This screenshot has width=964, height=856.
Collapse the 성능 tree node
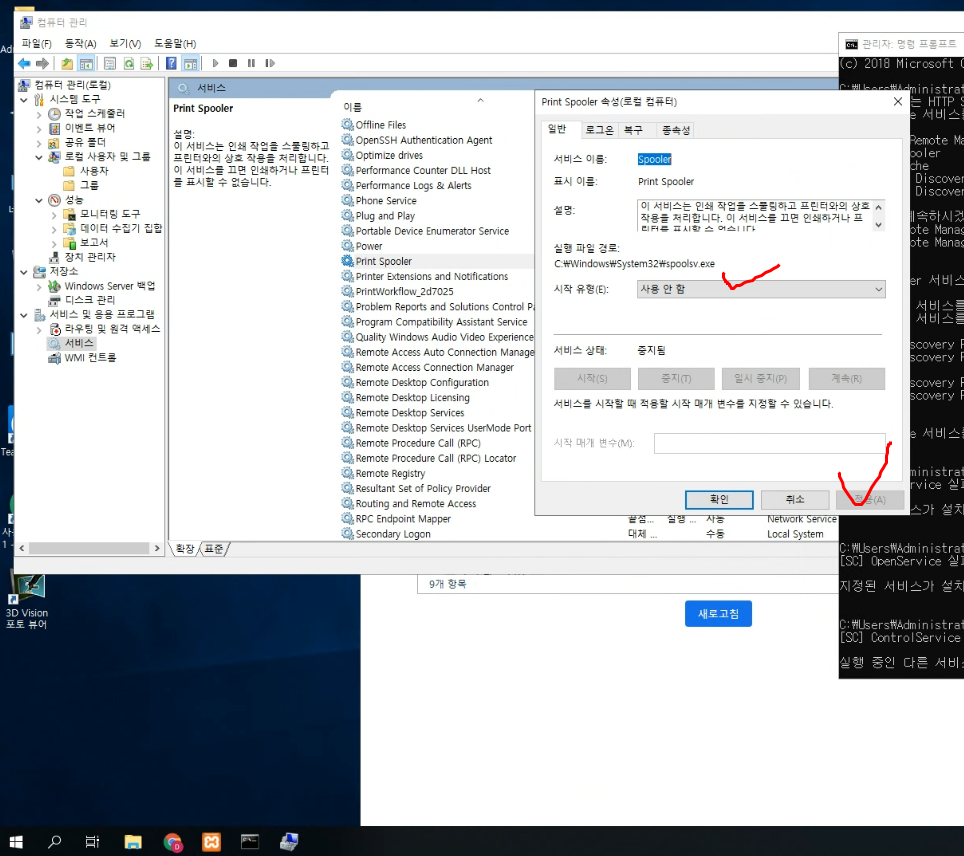coord(39,200)
